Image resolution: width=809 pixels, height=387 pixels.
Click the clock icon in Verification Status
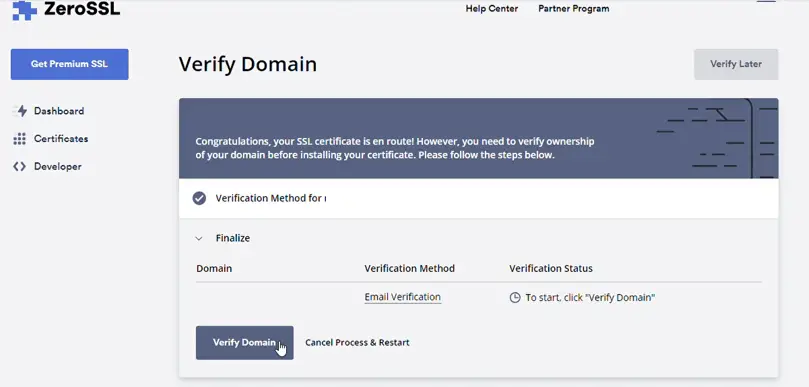(x=515, y=298)
